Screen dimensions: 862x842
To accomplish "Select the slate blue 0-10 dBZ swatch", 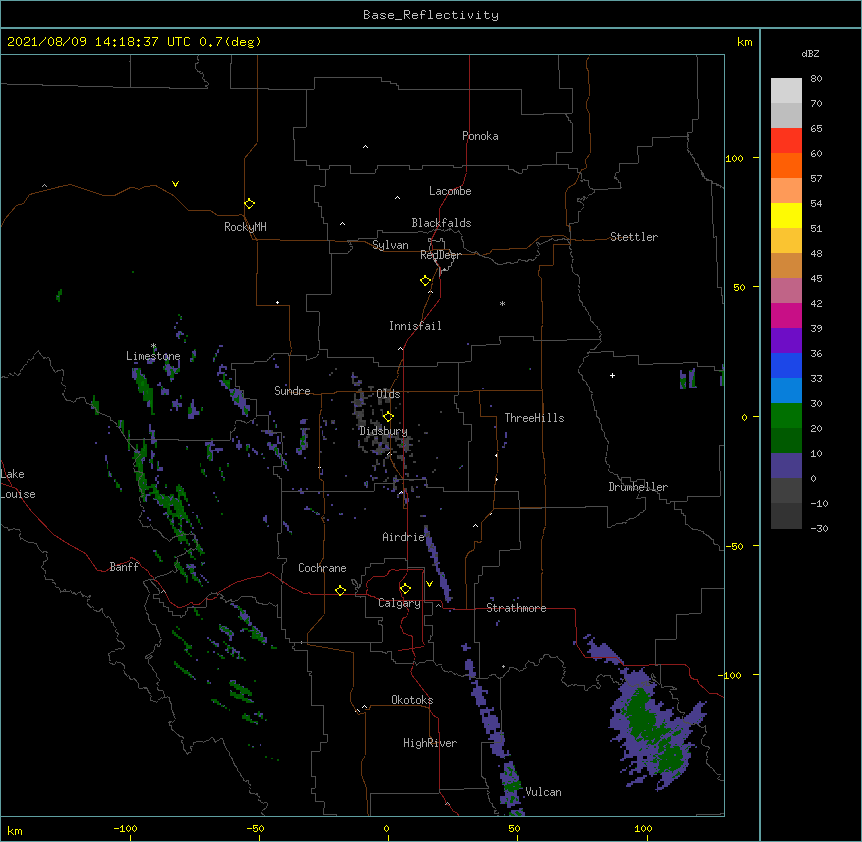I will point(786,466).
